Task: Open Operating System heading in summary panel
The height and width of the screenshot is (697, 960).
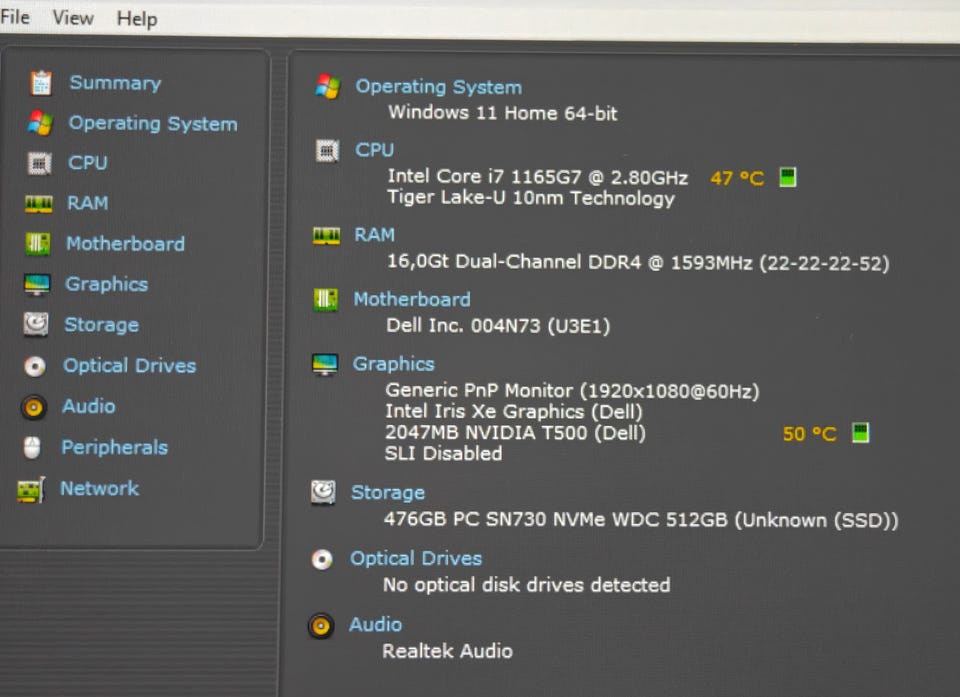Action: pos(439,87)
